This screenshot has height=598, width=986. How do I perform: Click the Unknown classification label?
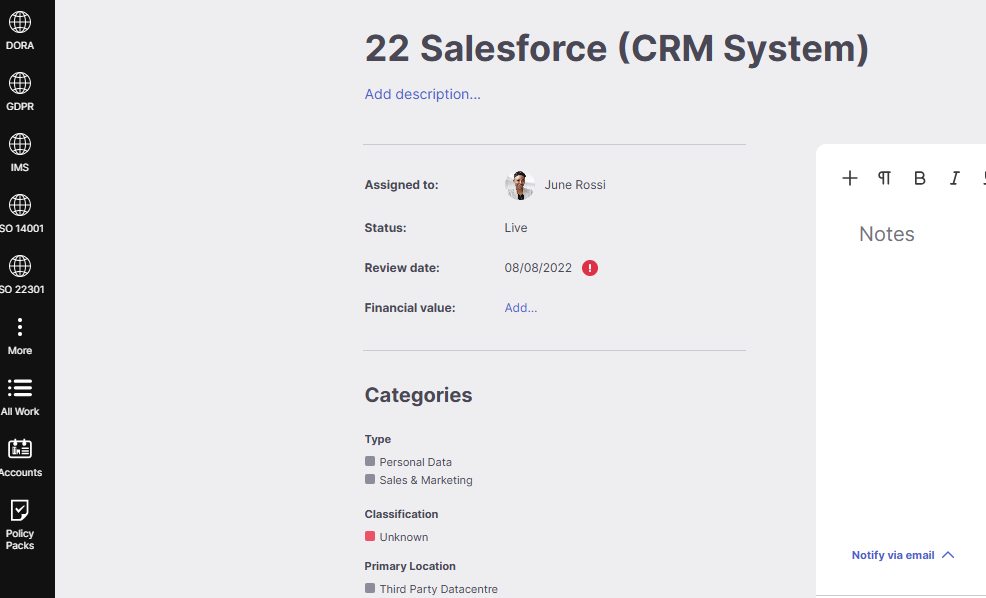pyautogui.click(x=404, y=537)
